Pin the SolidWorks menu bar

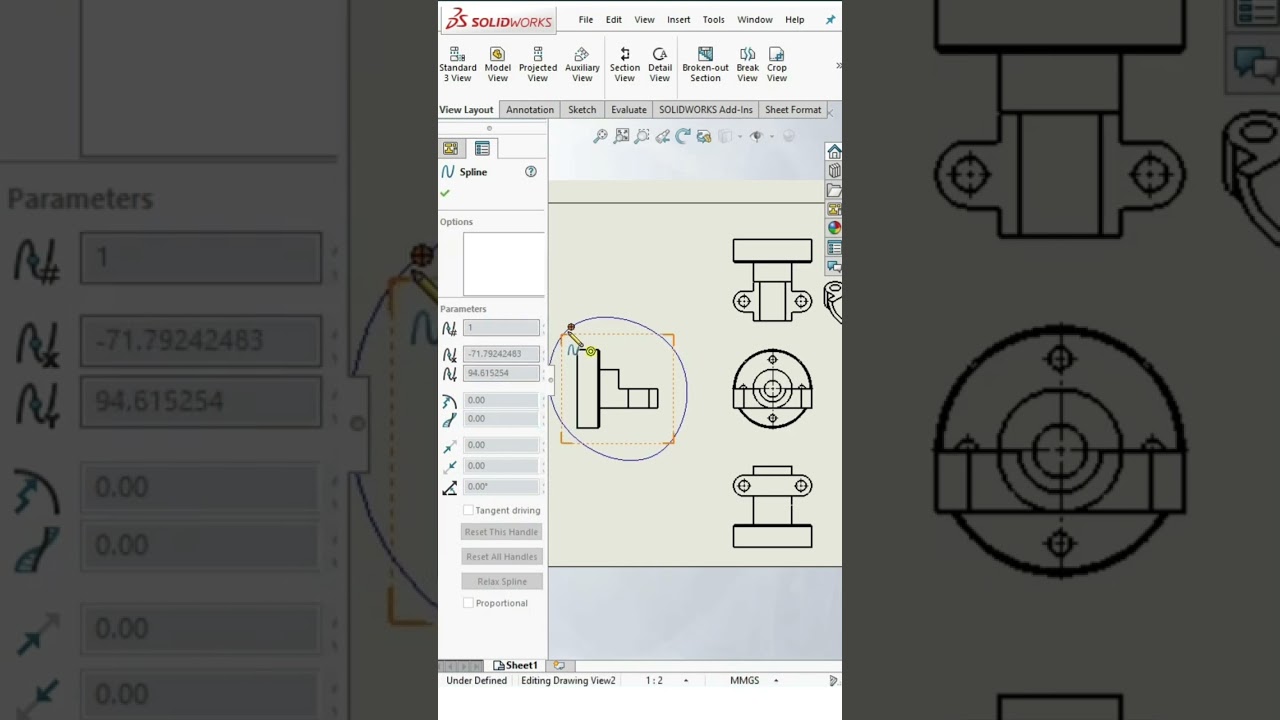click(x=830, y=20)
